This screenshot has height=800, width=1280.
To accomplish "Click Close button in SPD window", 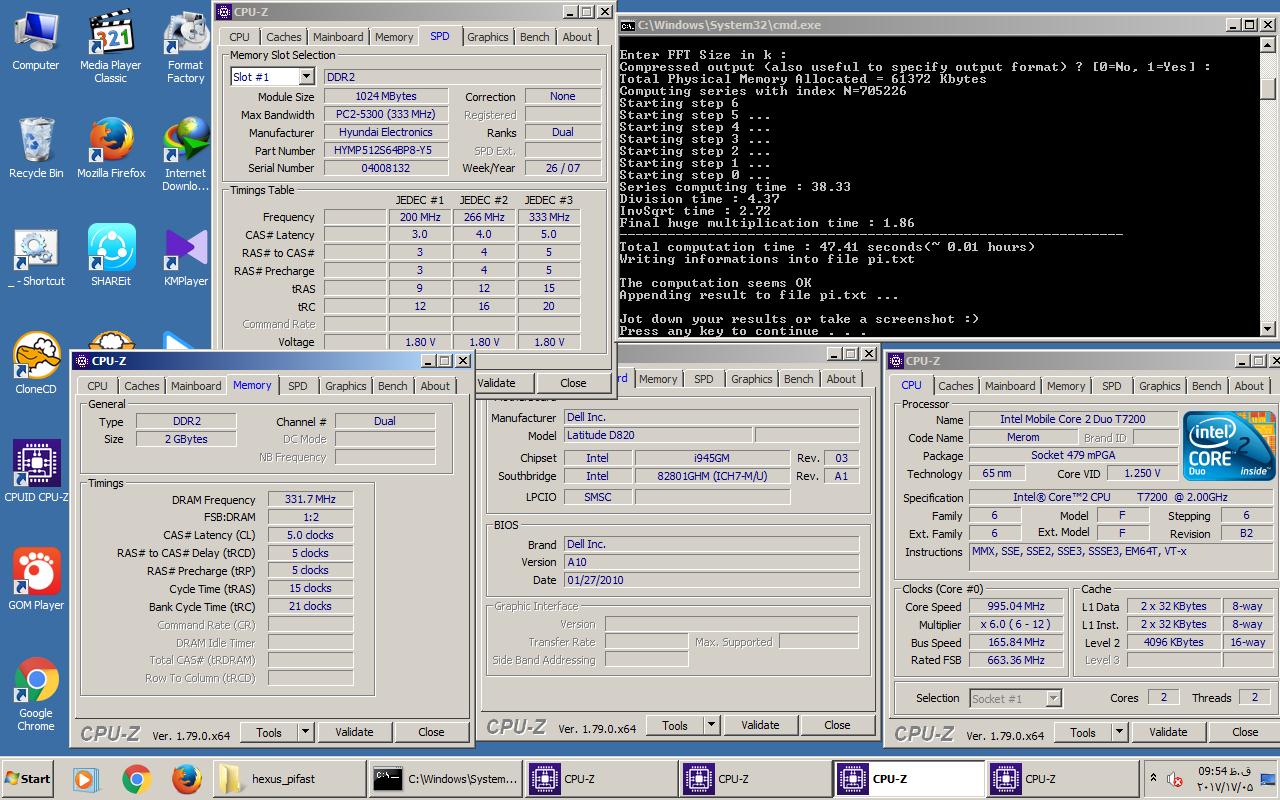I will (x=573, y=383).
